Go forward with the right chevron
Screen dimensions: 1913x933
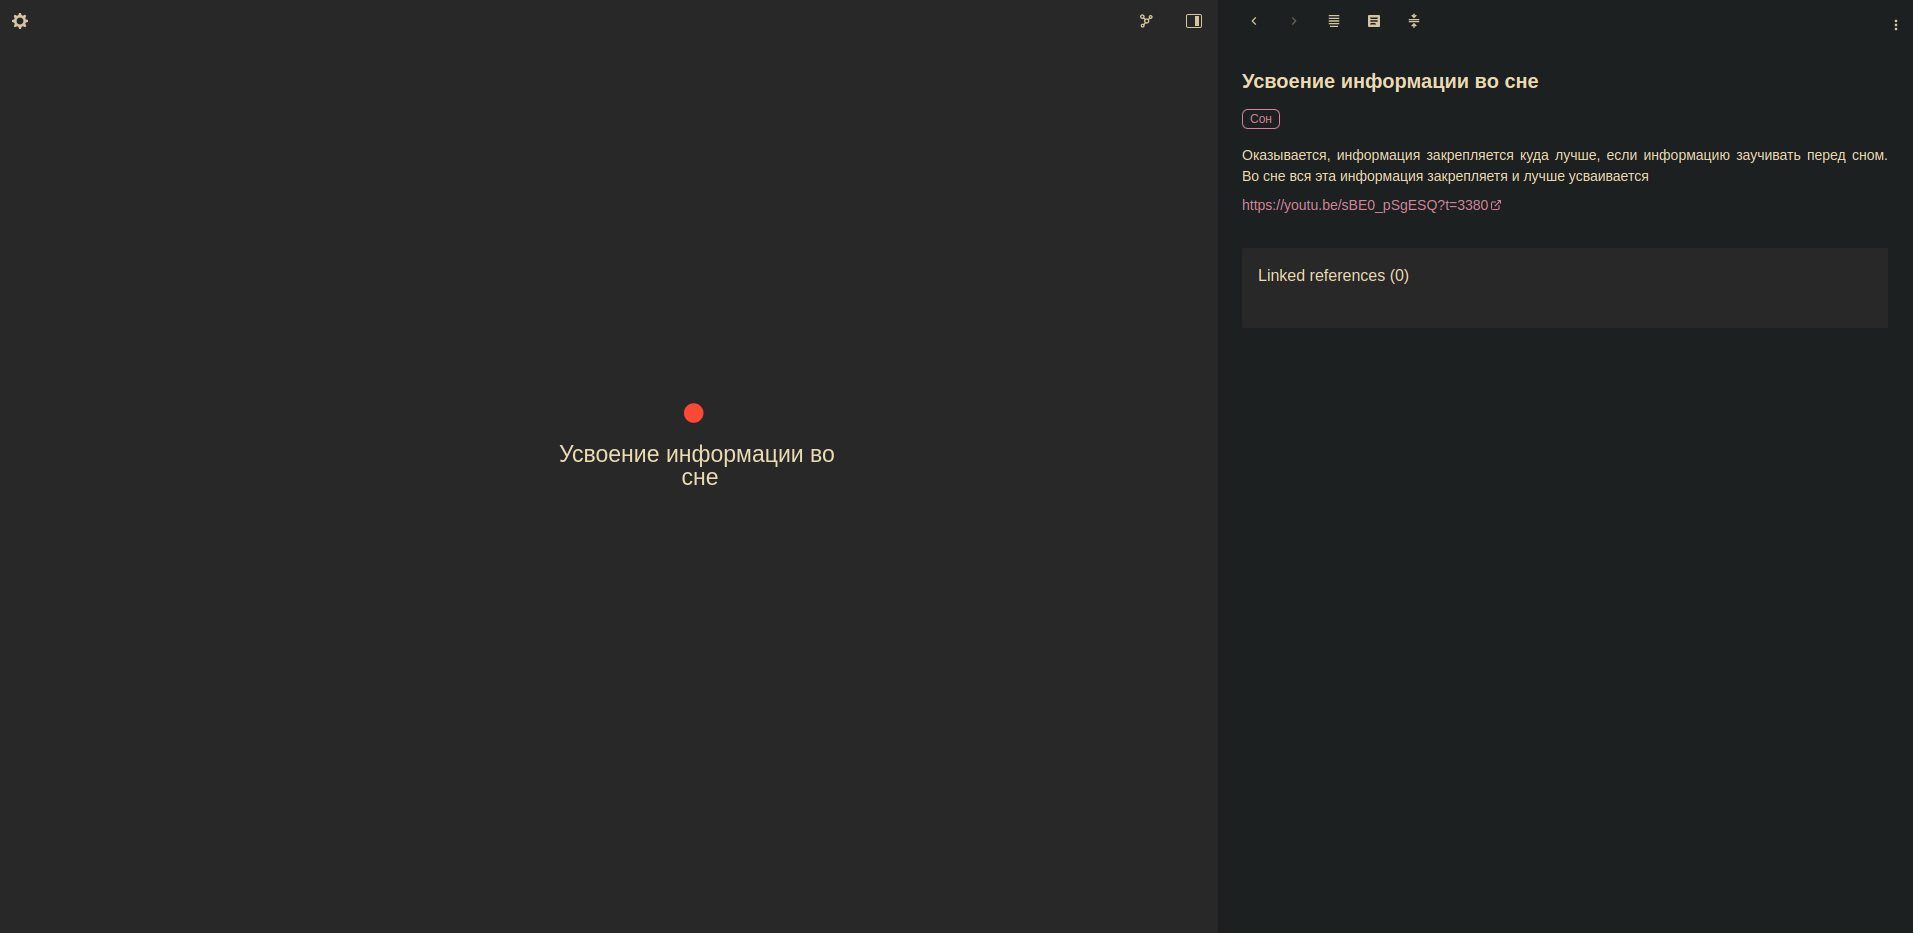click(1294, 21)
